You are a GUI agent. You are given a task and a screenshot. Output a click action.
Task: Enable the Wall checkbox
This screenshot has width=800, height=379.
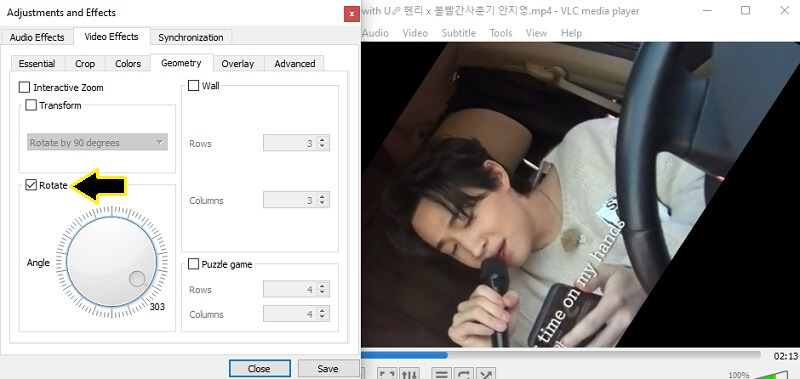tap(193, 85)
